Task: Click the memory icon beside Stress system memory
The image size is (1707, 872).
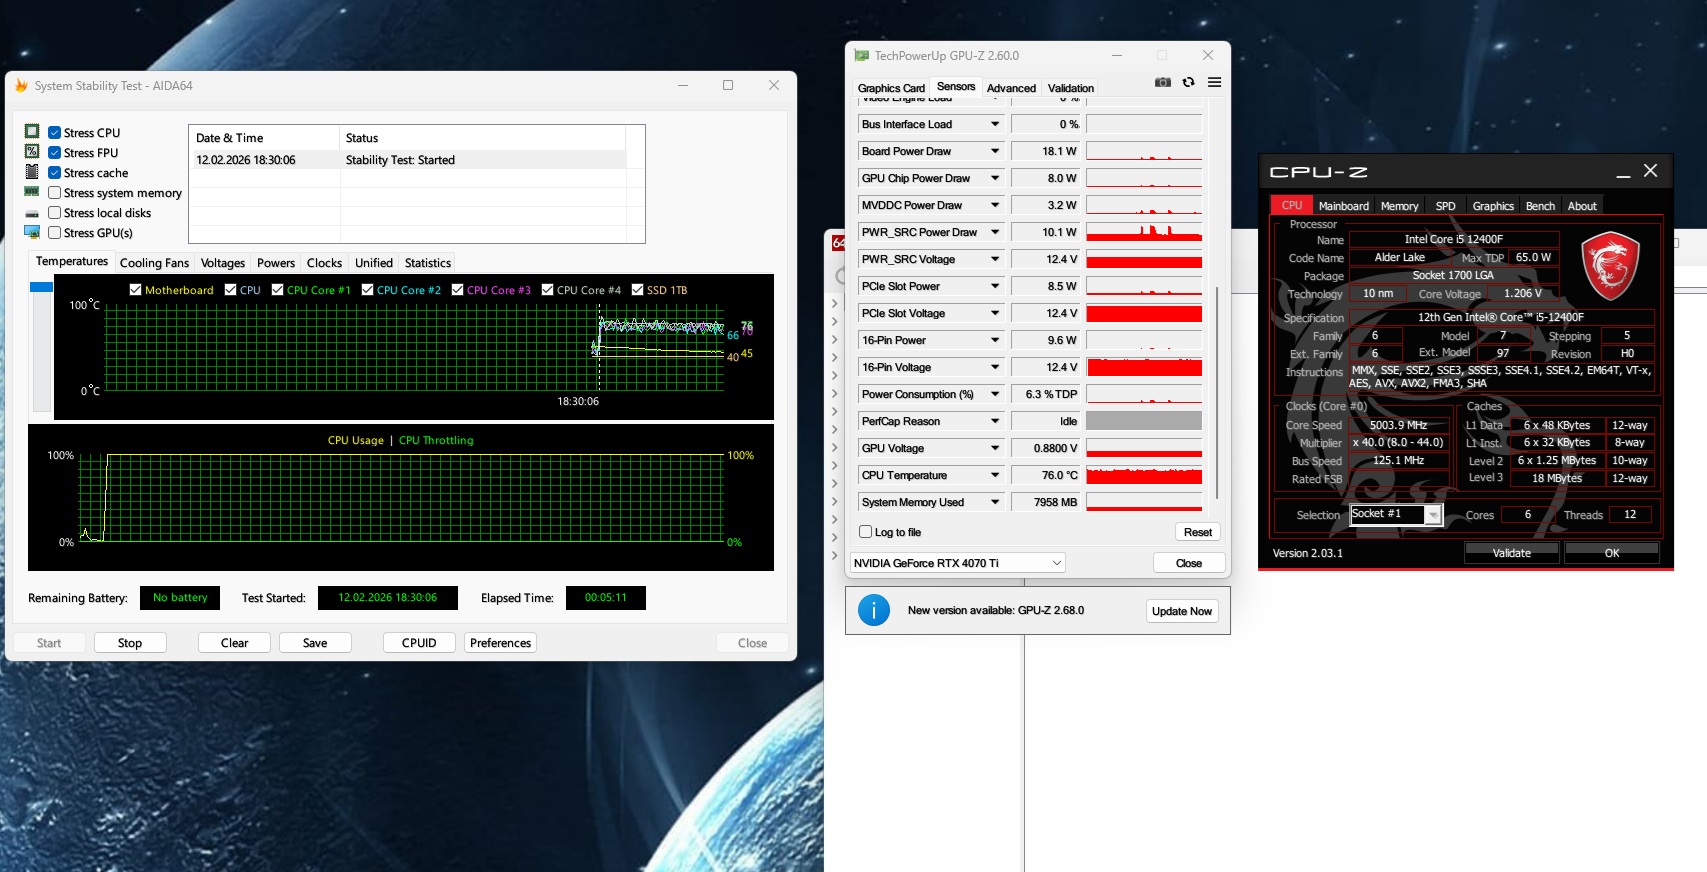Action: pos(32,192)
